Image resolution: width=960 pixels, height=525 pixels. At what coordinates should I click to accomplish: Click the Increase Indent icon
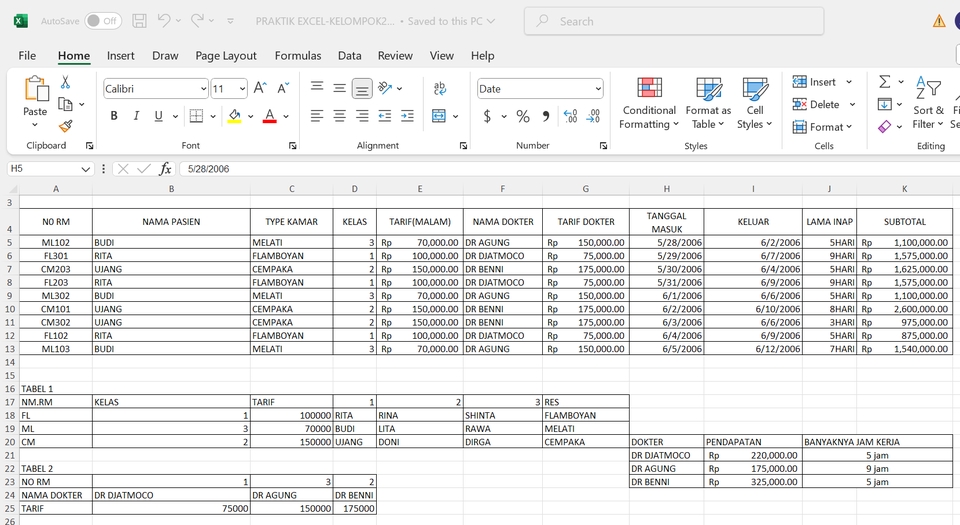(x=407, y=116)
